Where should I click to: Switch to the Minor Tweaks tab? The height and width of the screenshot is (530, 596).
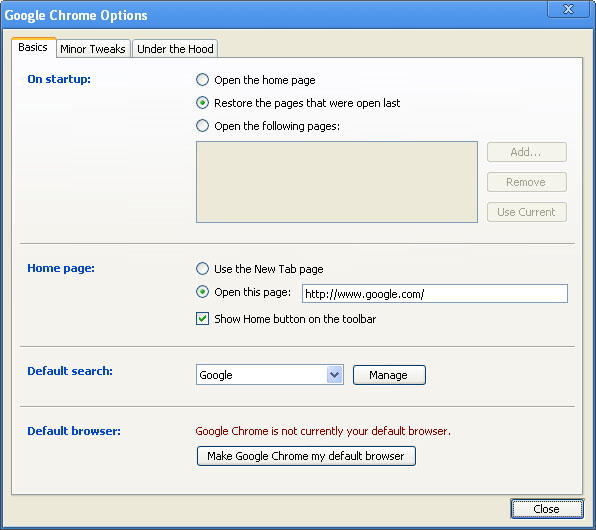[93, 49]
